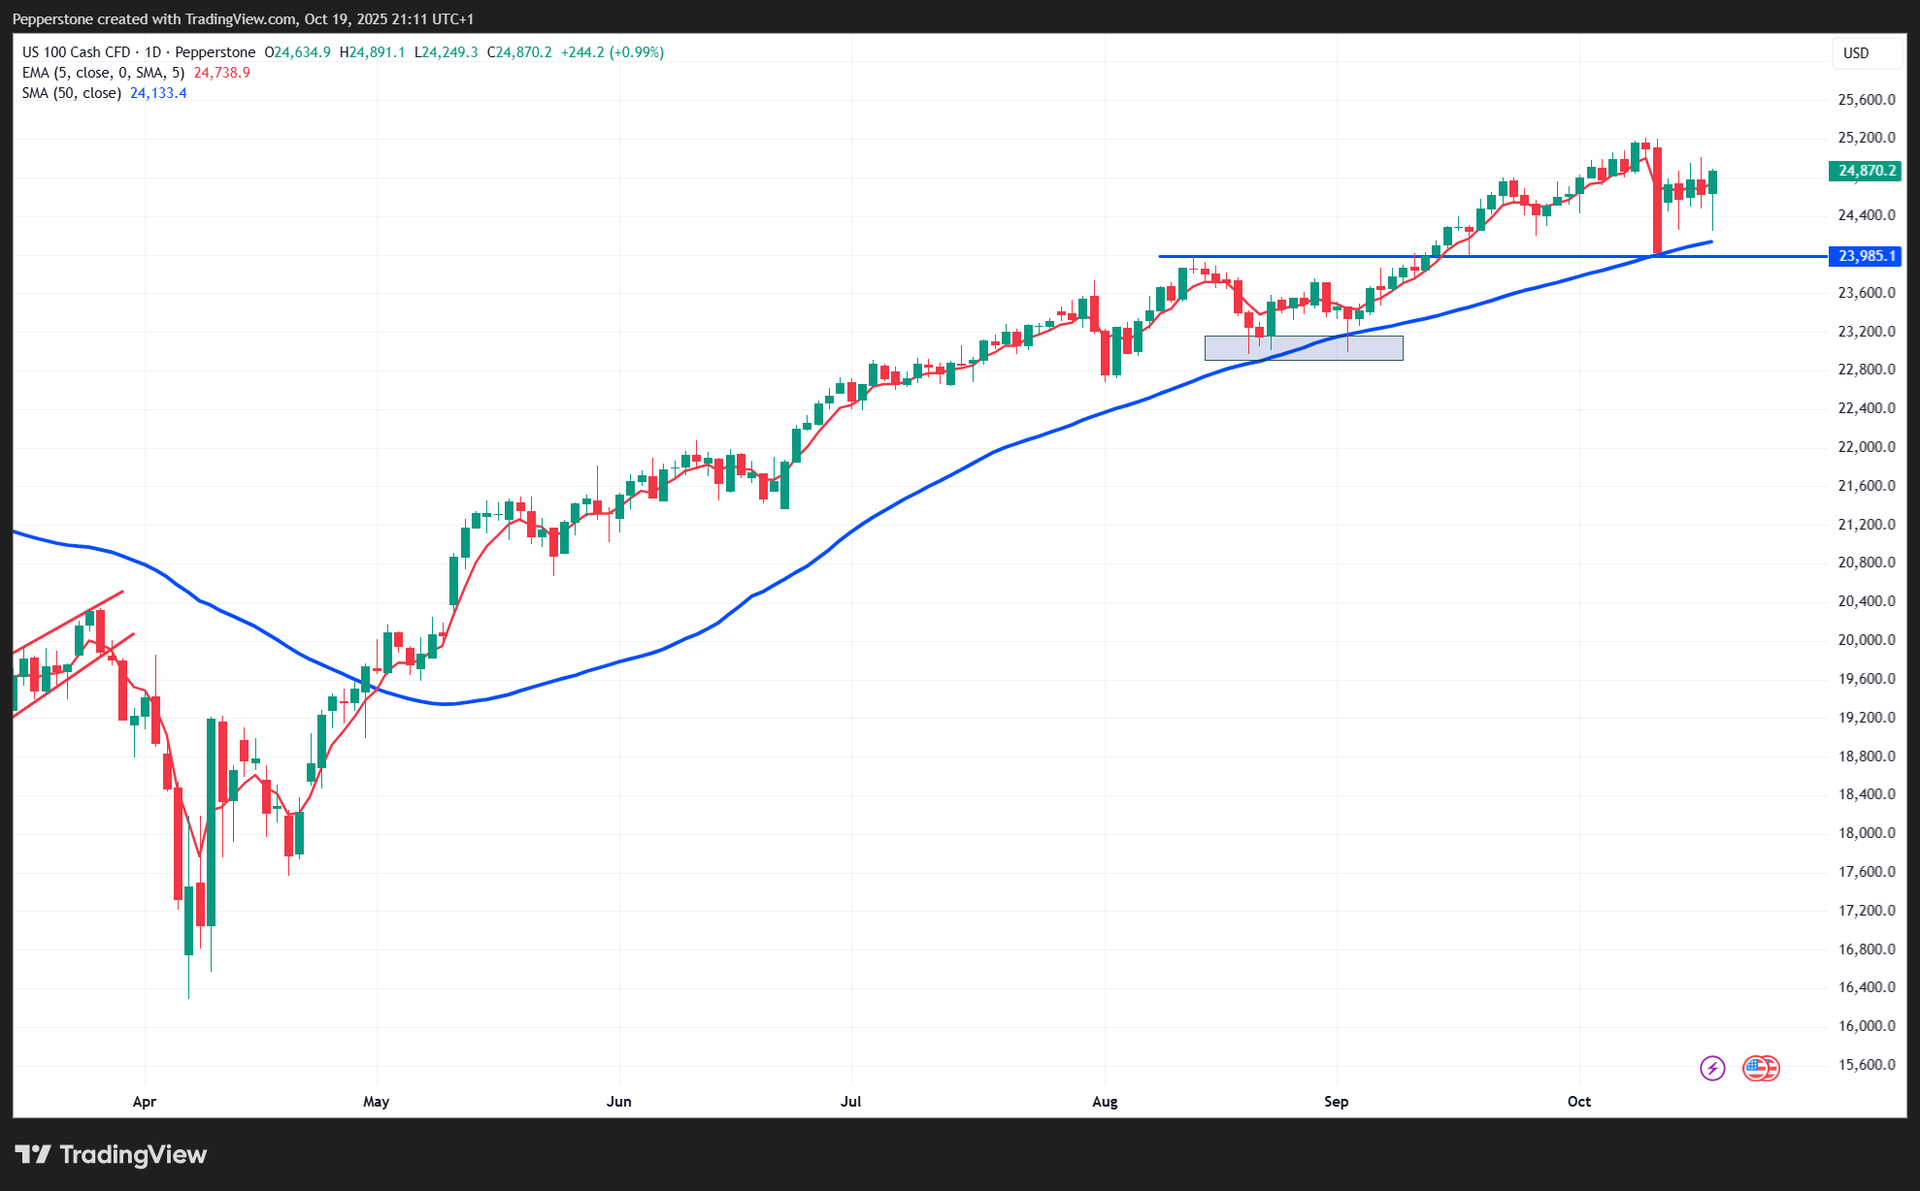Click the blue 23,985.1 price line label
1920x1191 pixels.
1866,256
